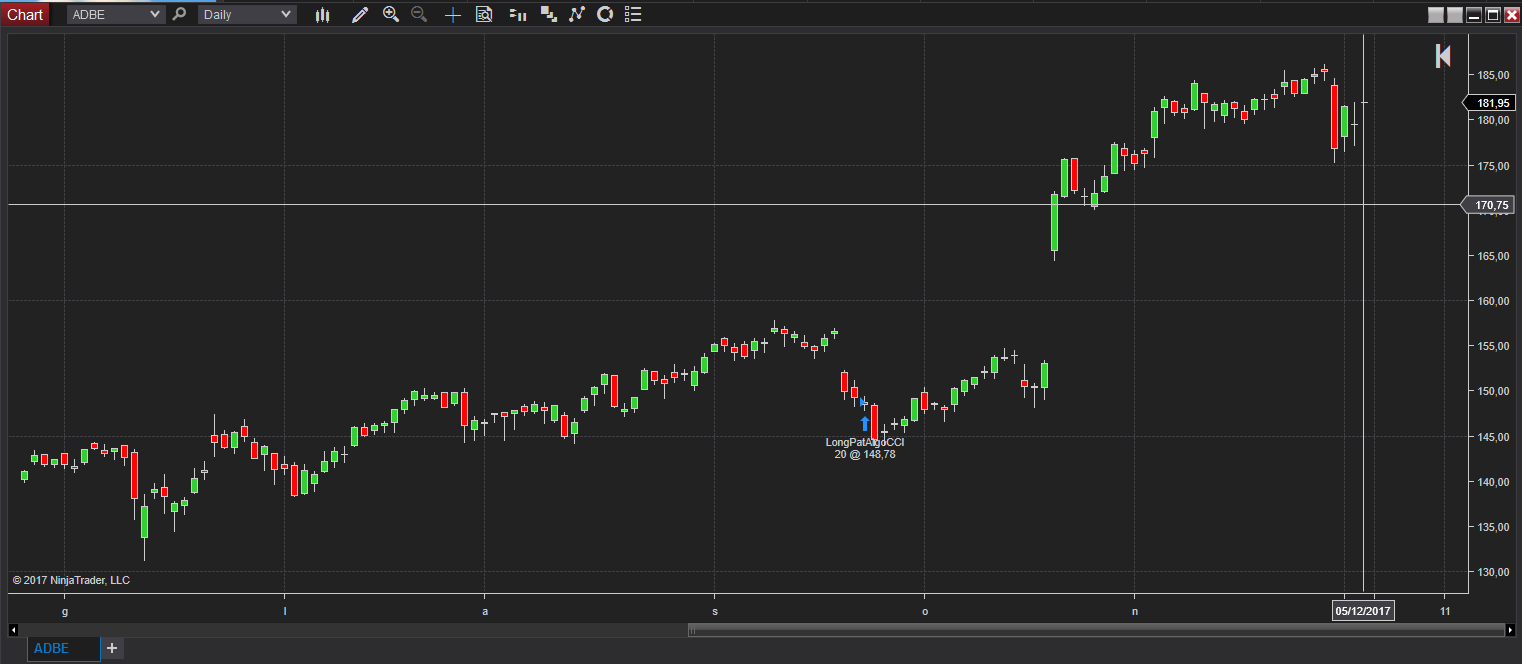This screenshot has width=1522, height=664.
Task: Maximize the chart window
Action: coord(1493,15)
